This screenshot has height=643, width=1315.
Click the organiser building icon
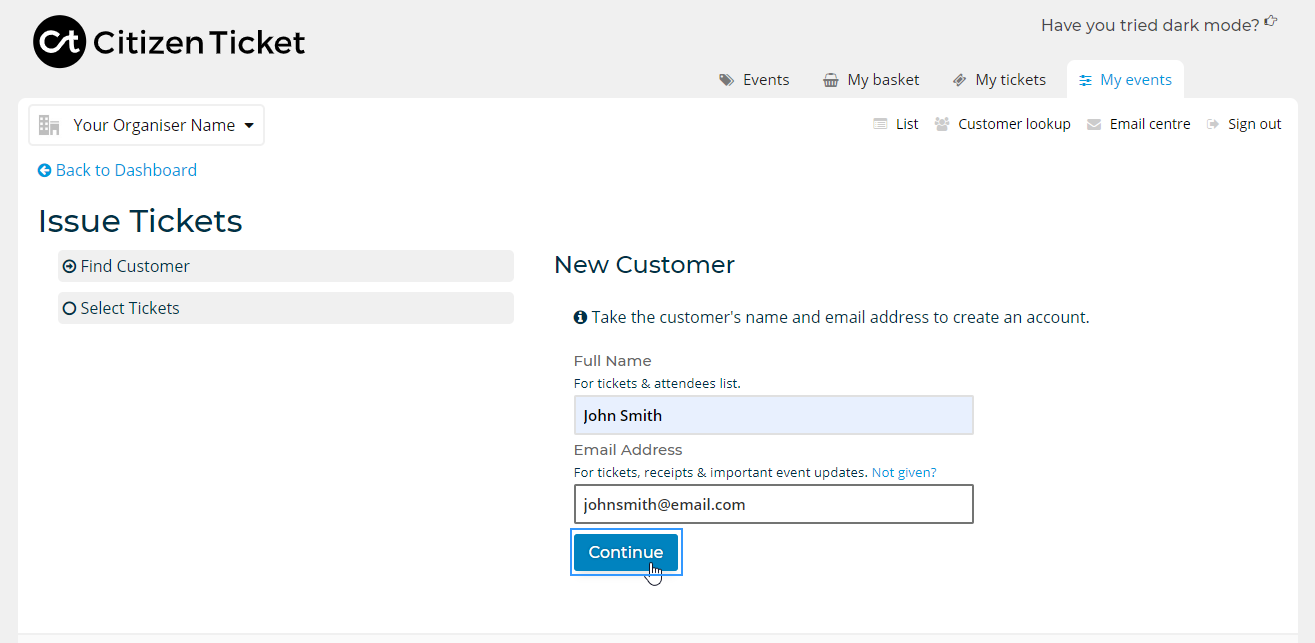pyautogui.click(x=49, y=125)
